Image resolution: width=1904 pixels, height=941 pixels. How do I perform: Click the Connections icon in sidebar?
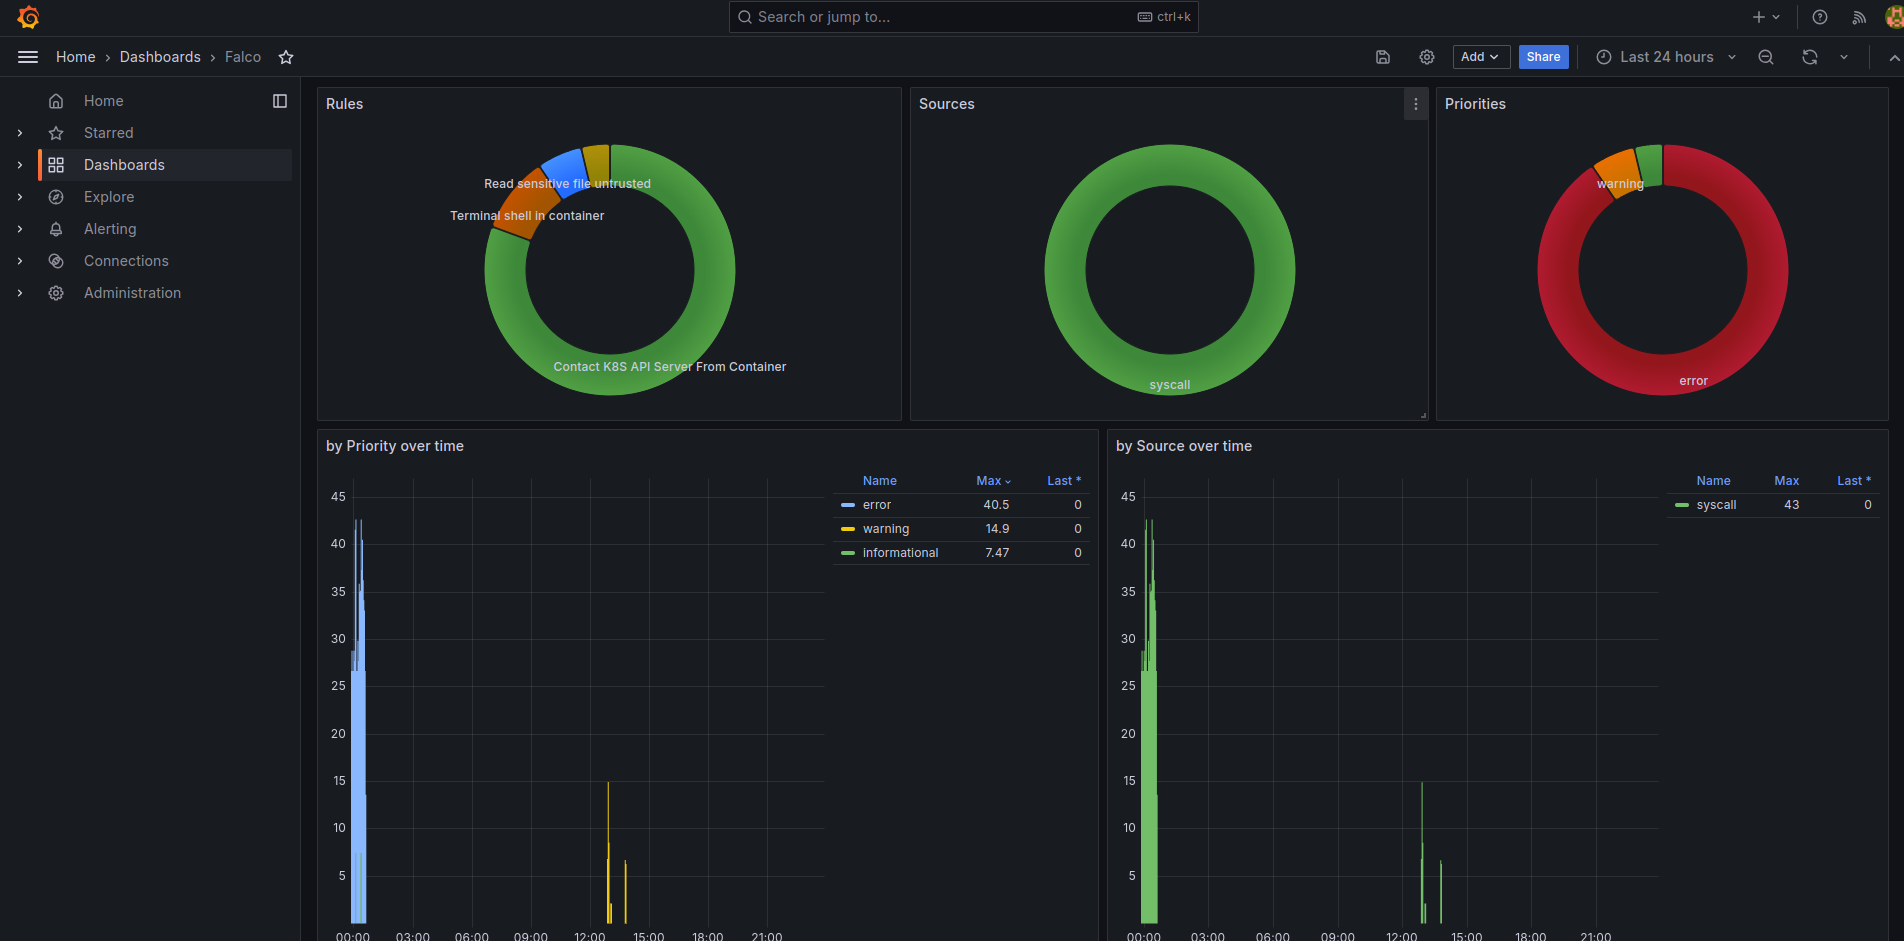pos(56,261)
